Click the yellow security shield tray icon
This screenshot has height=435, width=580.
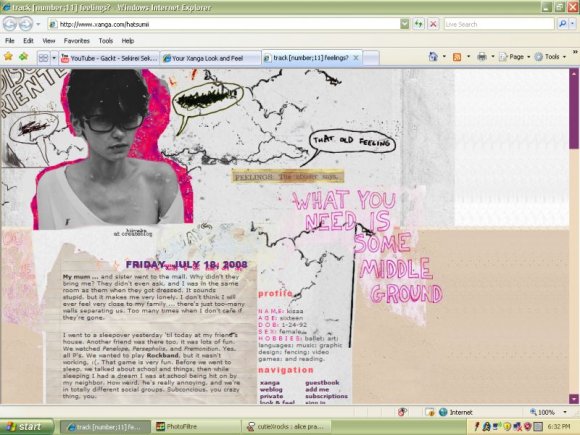[507, 427]
